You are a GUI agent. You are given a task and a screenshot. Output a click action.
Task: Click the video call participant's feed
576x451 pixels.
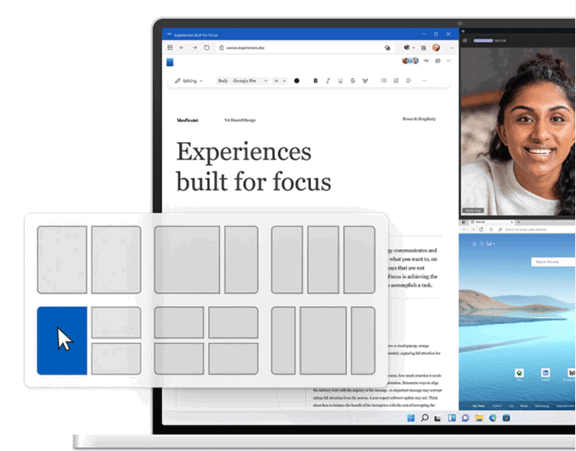[x=517, y=131]
